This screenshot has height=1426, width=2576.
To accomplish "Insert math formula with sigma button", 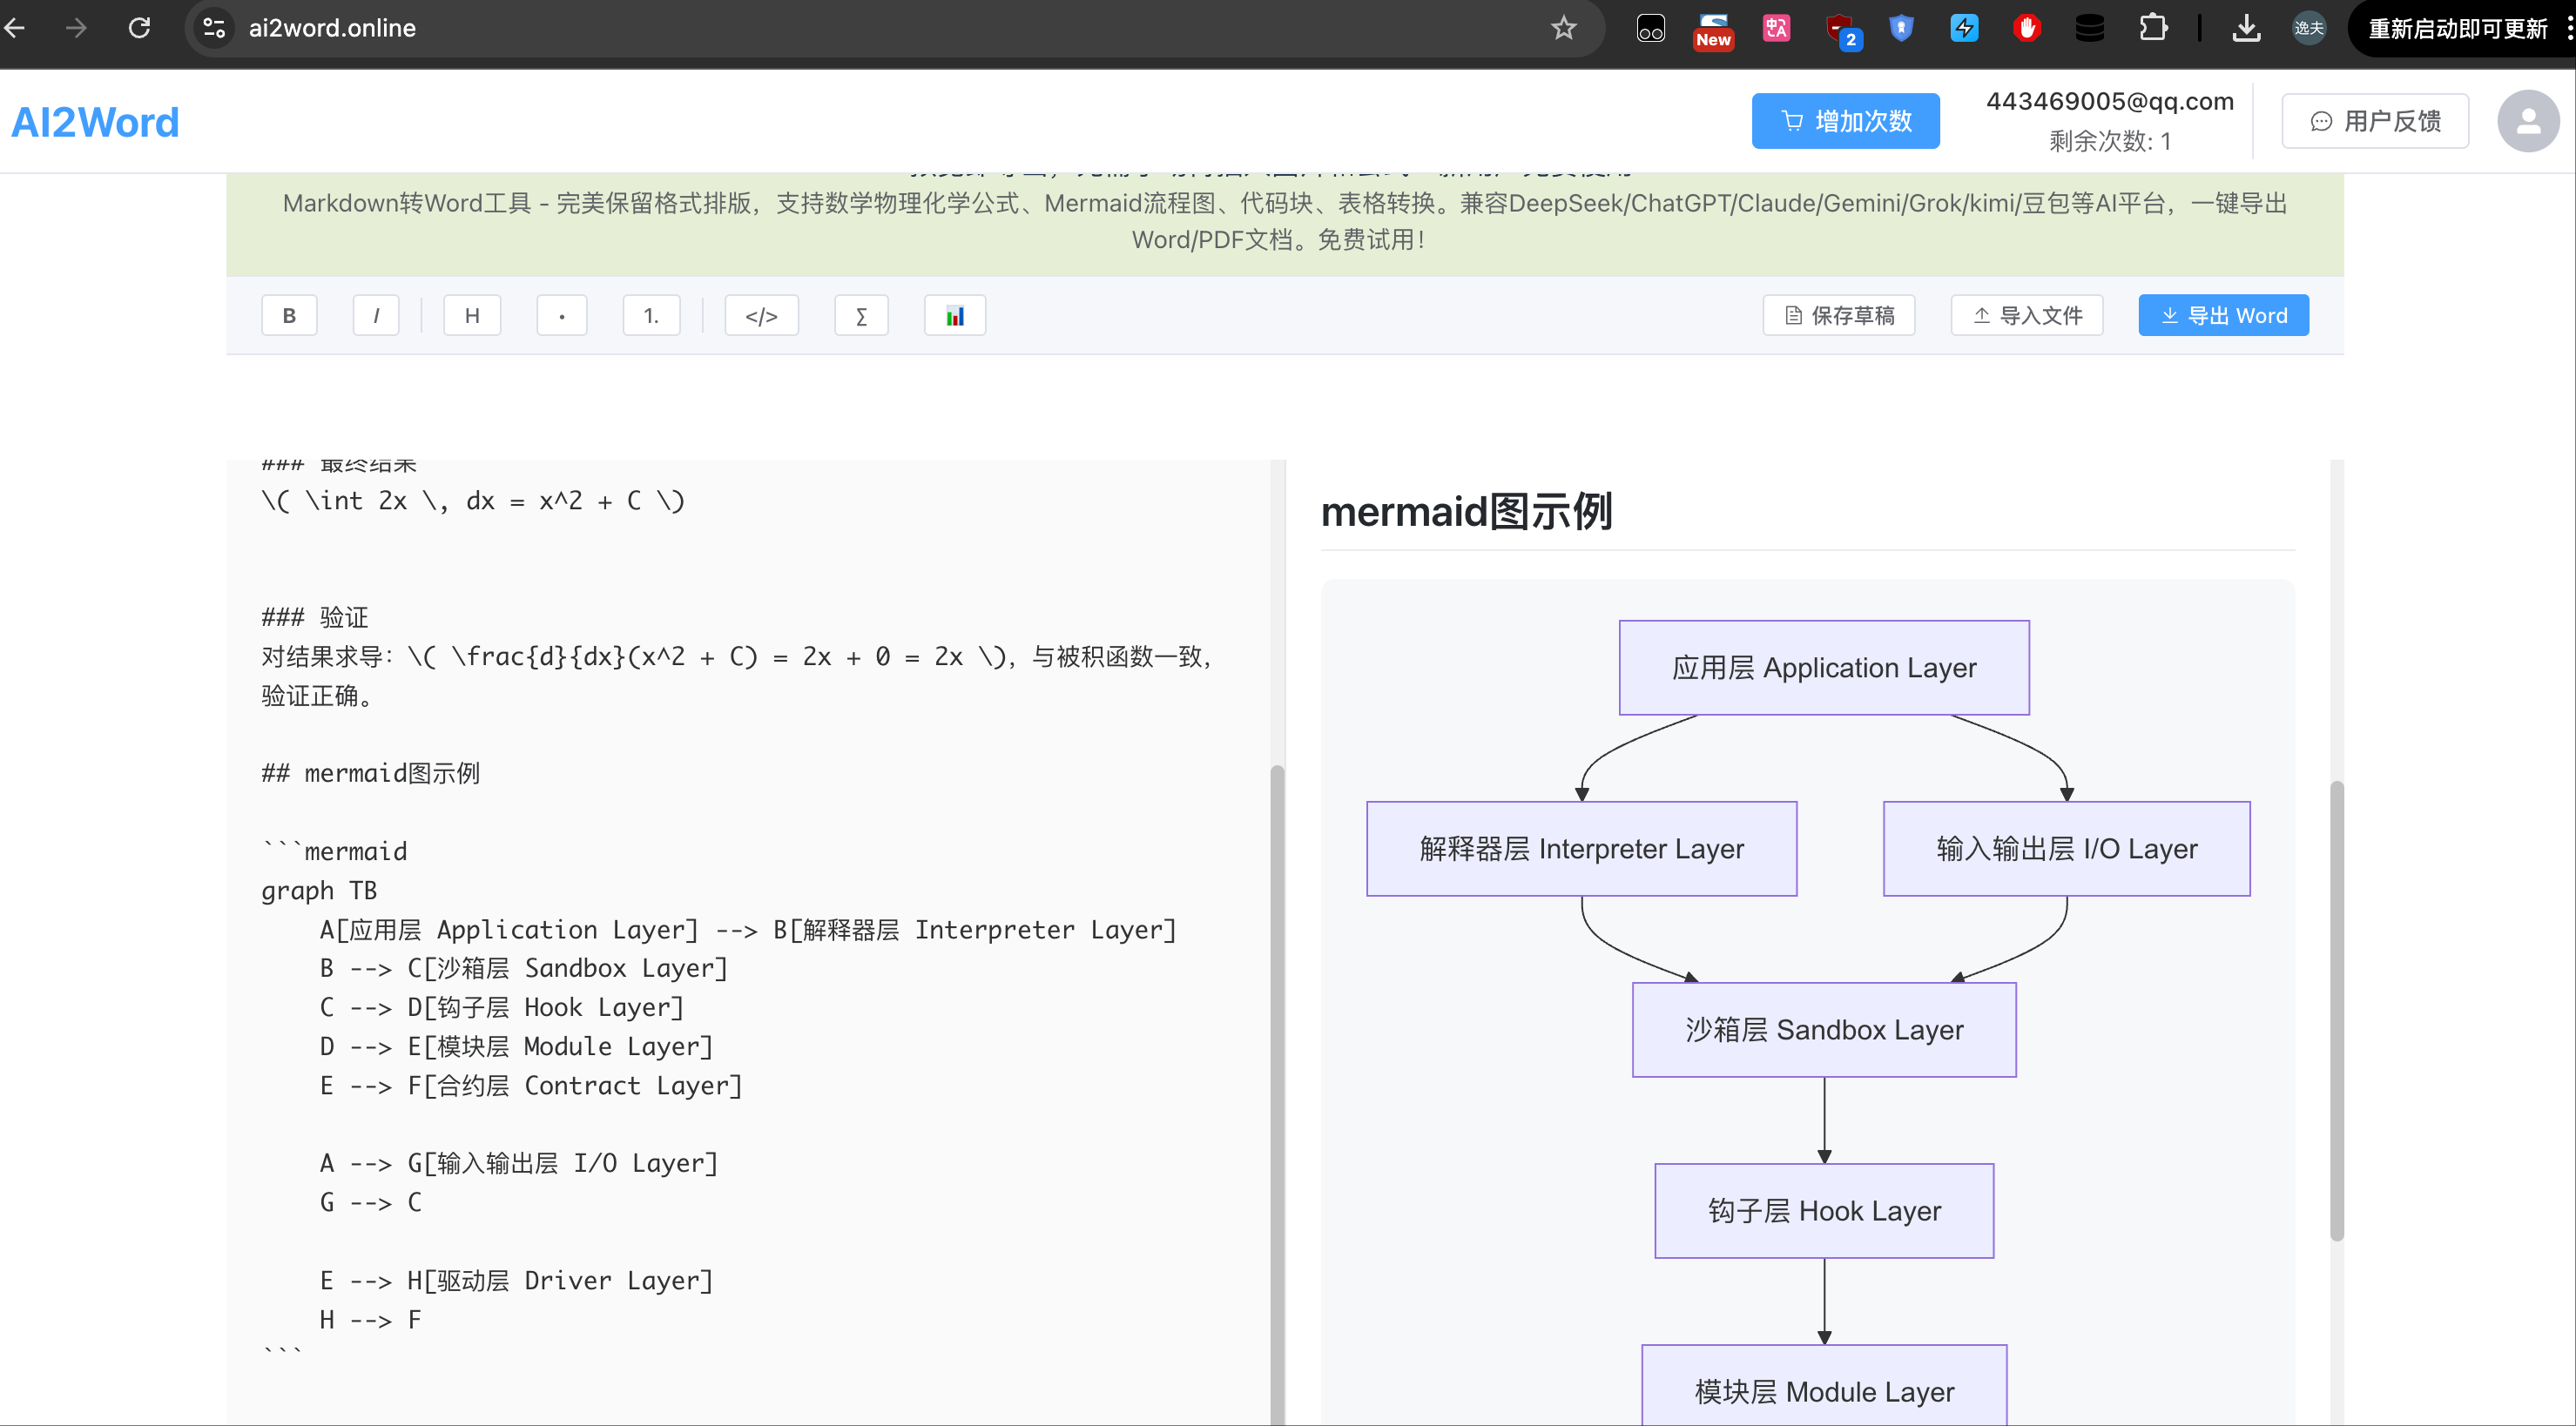I will pyautogui.click(x=861, y=316).
